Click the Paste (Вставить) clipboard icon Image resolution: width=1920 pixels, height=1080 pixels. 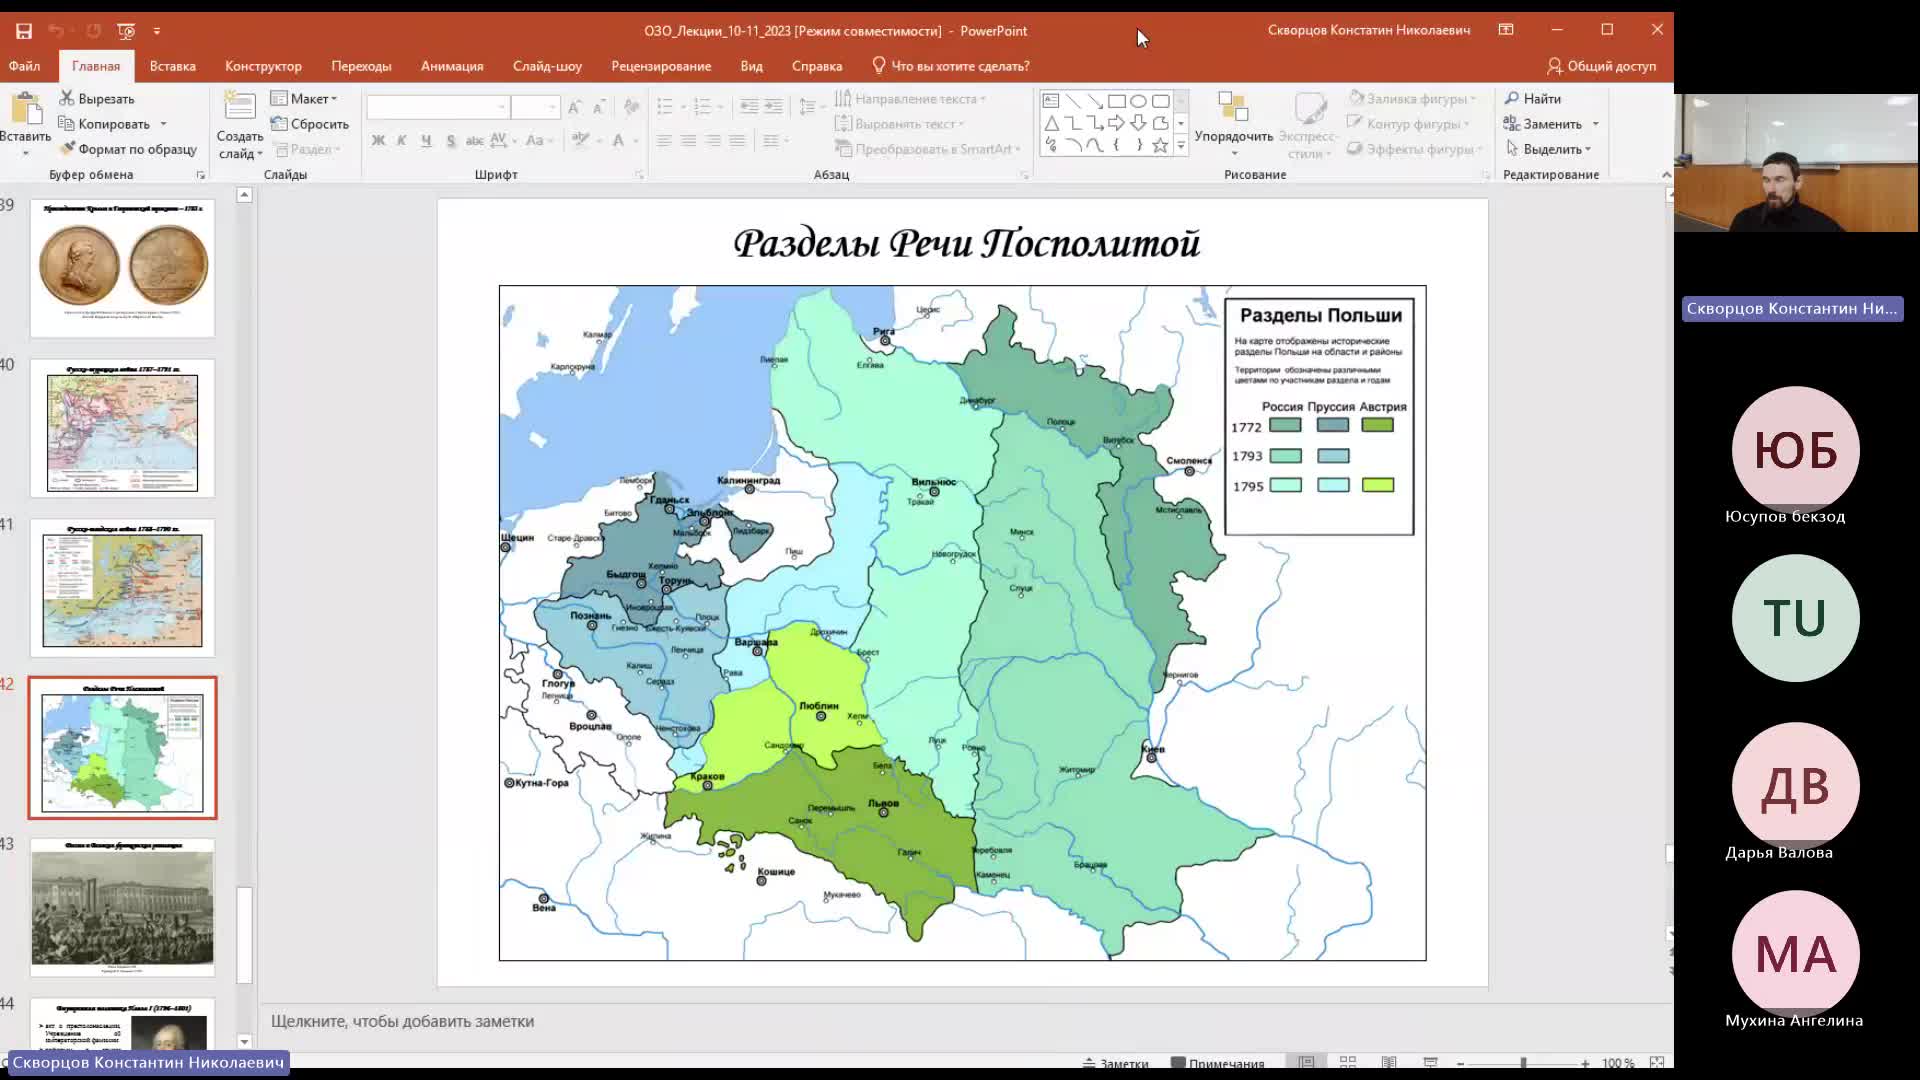[x=26, y=109]
